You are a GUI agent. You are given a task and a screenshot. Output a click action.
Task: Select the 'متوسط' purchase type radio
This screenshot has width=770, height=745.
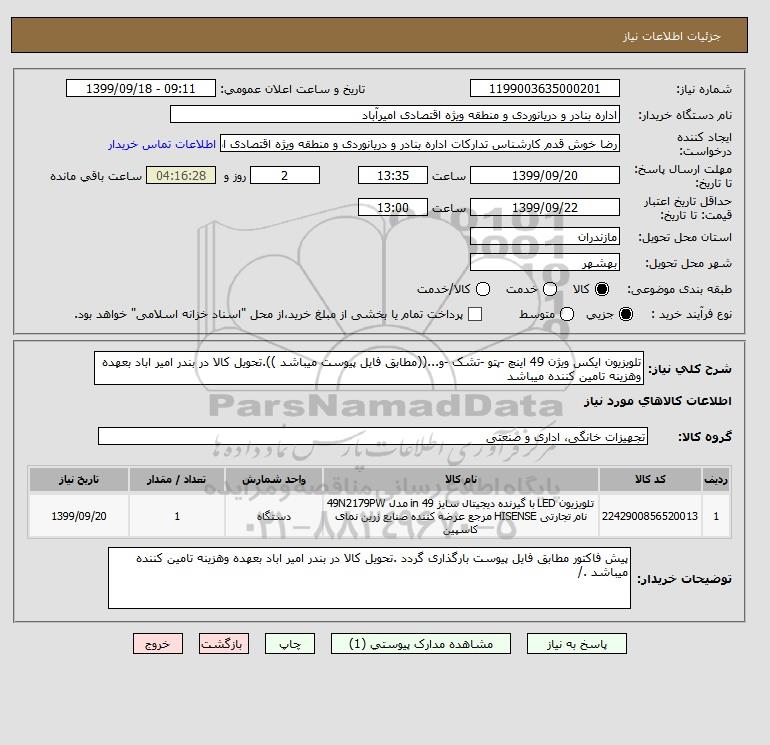(x=567, y=314)
